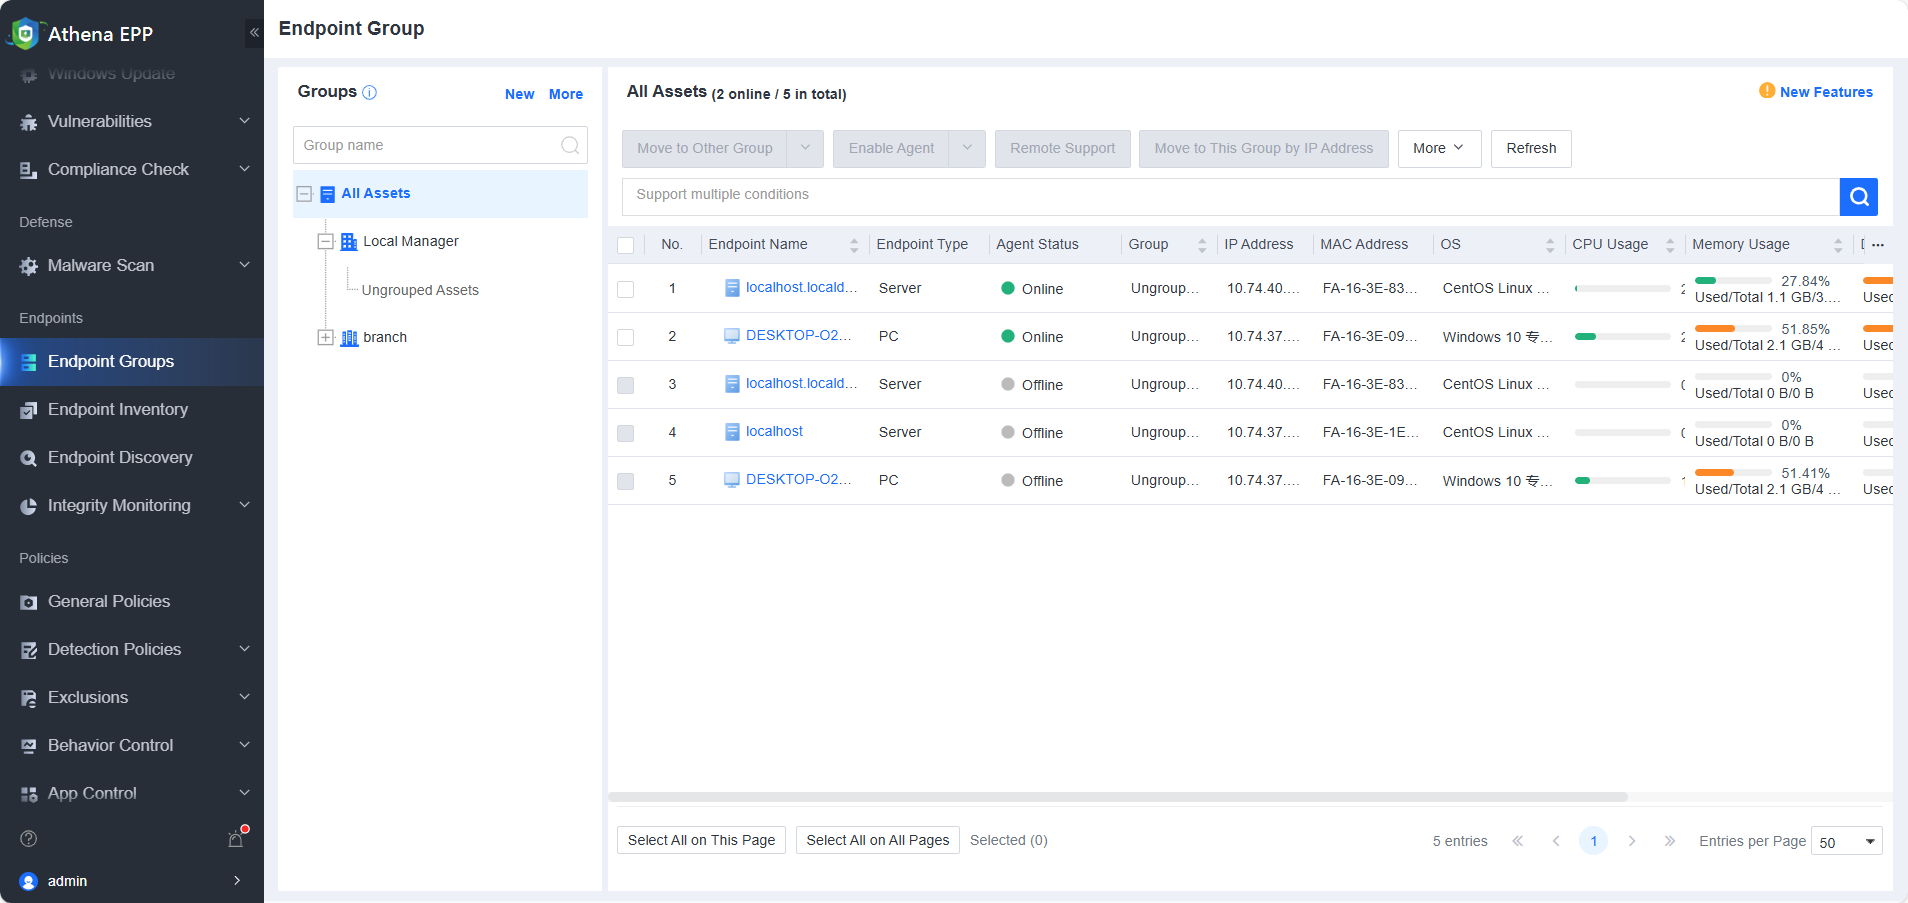Click the More link in Groups panel

coord(566,94)
